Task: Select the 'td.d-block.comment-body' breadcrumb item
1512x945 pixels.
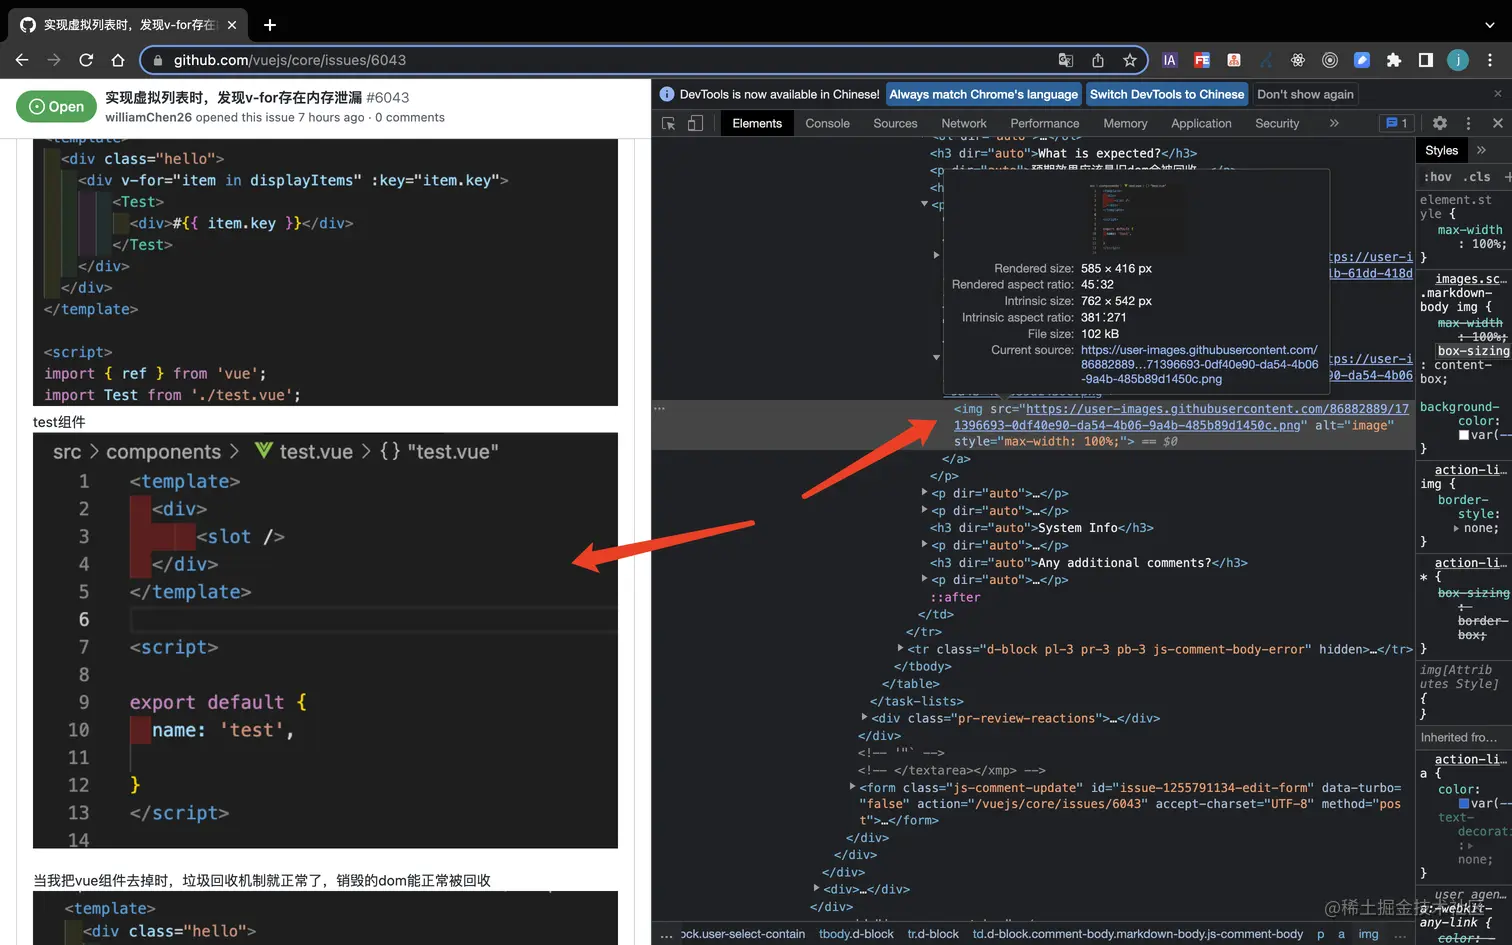Action: coord(1138,934)
